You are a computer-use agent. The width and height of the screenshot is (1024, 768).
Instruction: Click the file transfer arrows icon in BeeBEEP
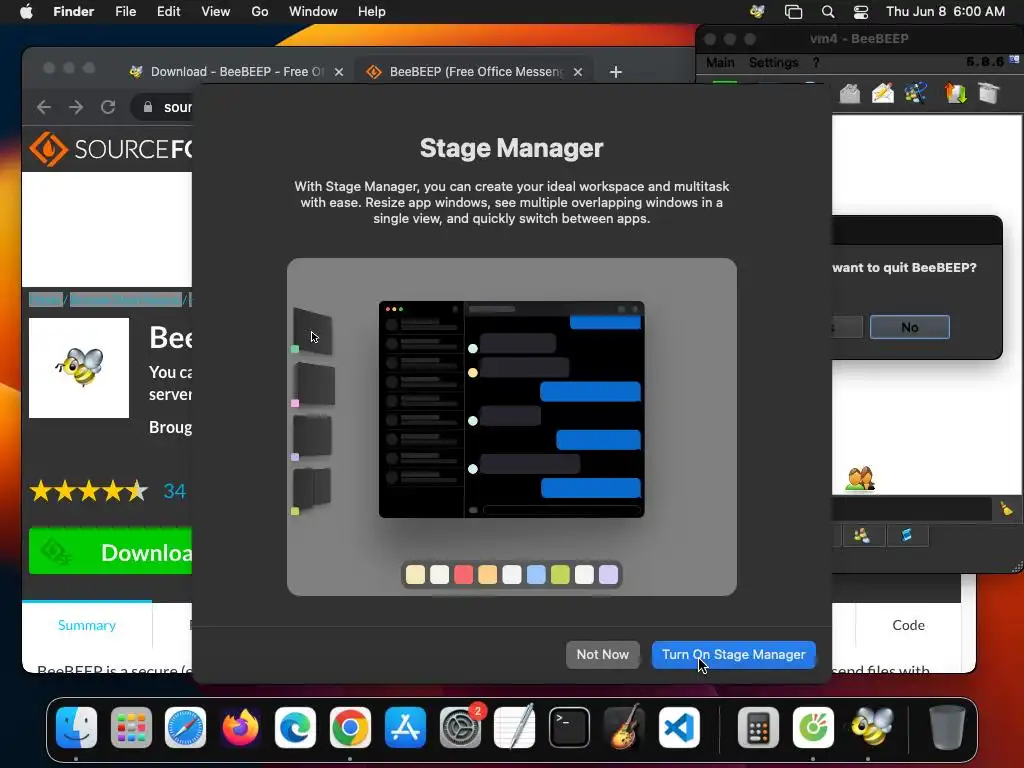click(955, 93)
